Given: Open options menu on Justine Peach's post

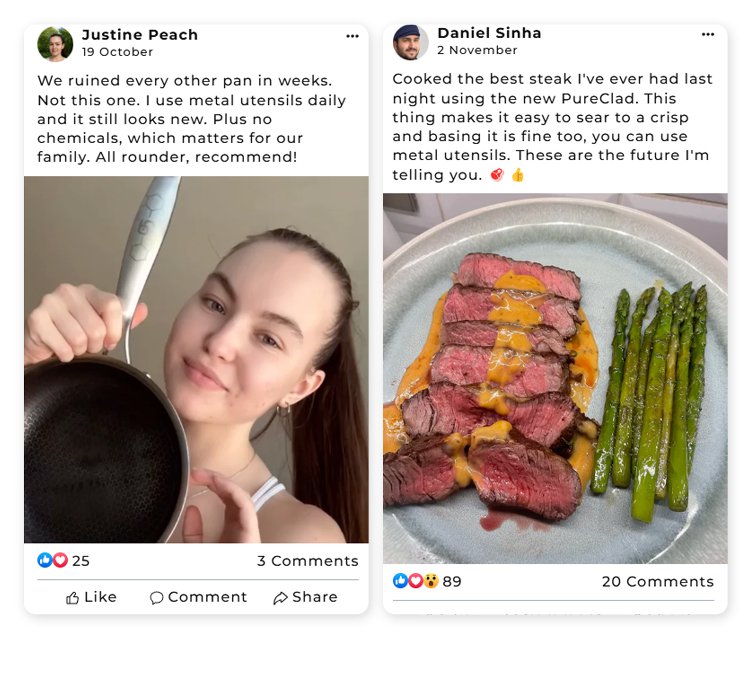Looking at the screenshot, I should (x=352, y=36).
